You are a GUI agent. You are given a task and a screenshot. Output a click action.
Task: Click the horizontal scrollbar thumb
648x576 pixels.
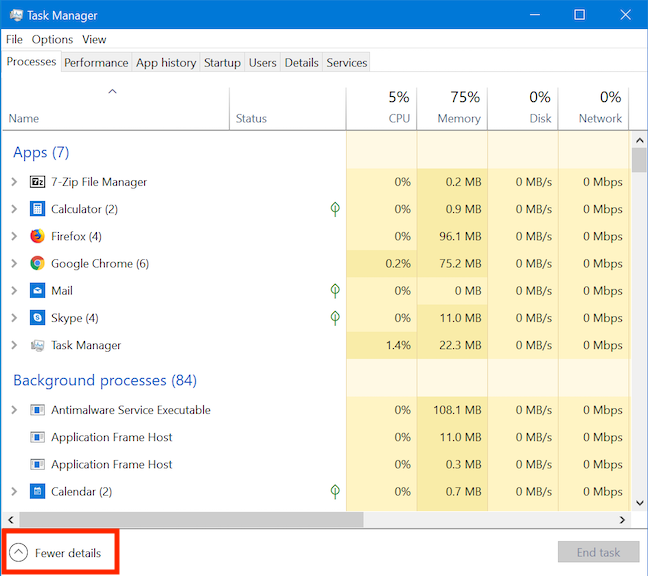(191, 520)
